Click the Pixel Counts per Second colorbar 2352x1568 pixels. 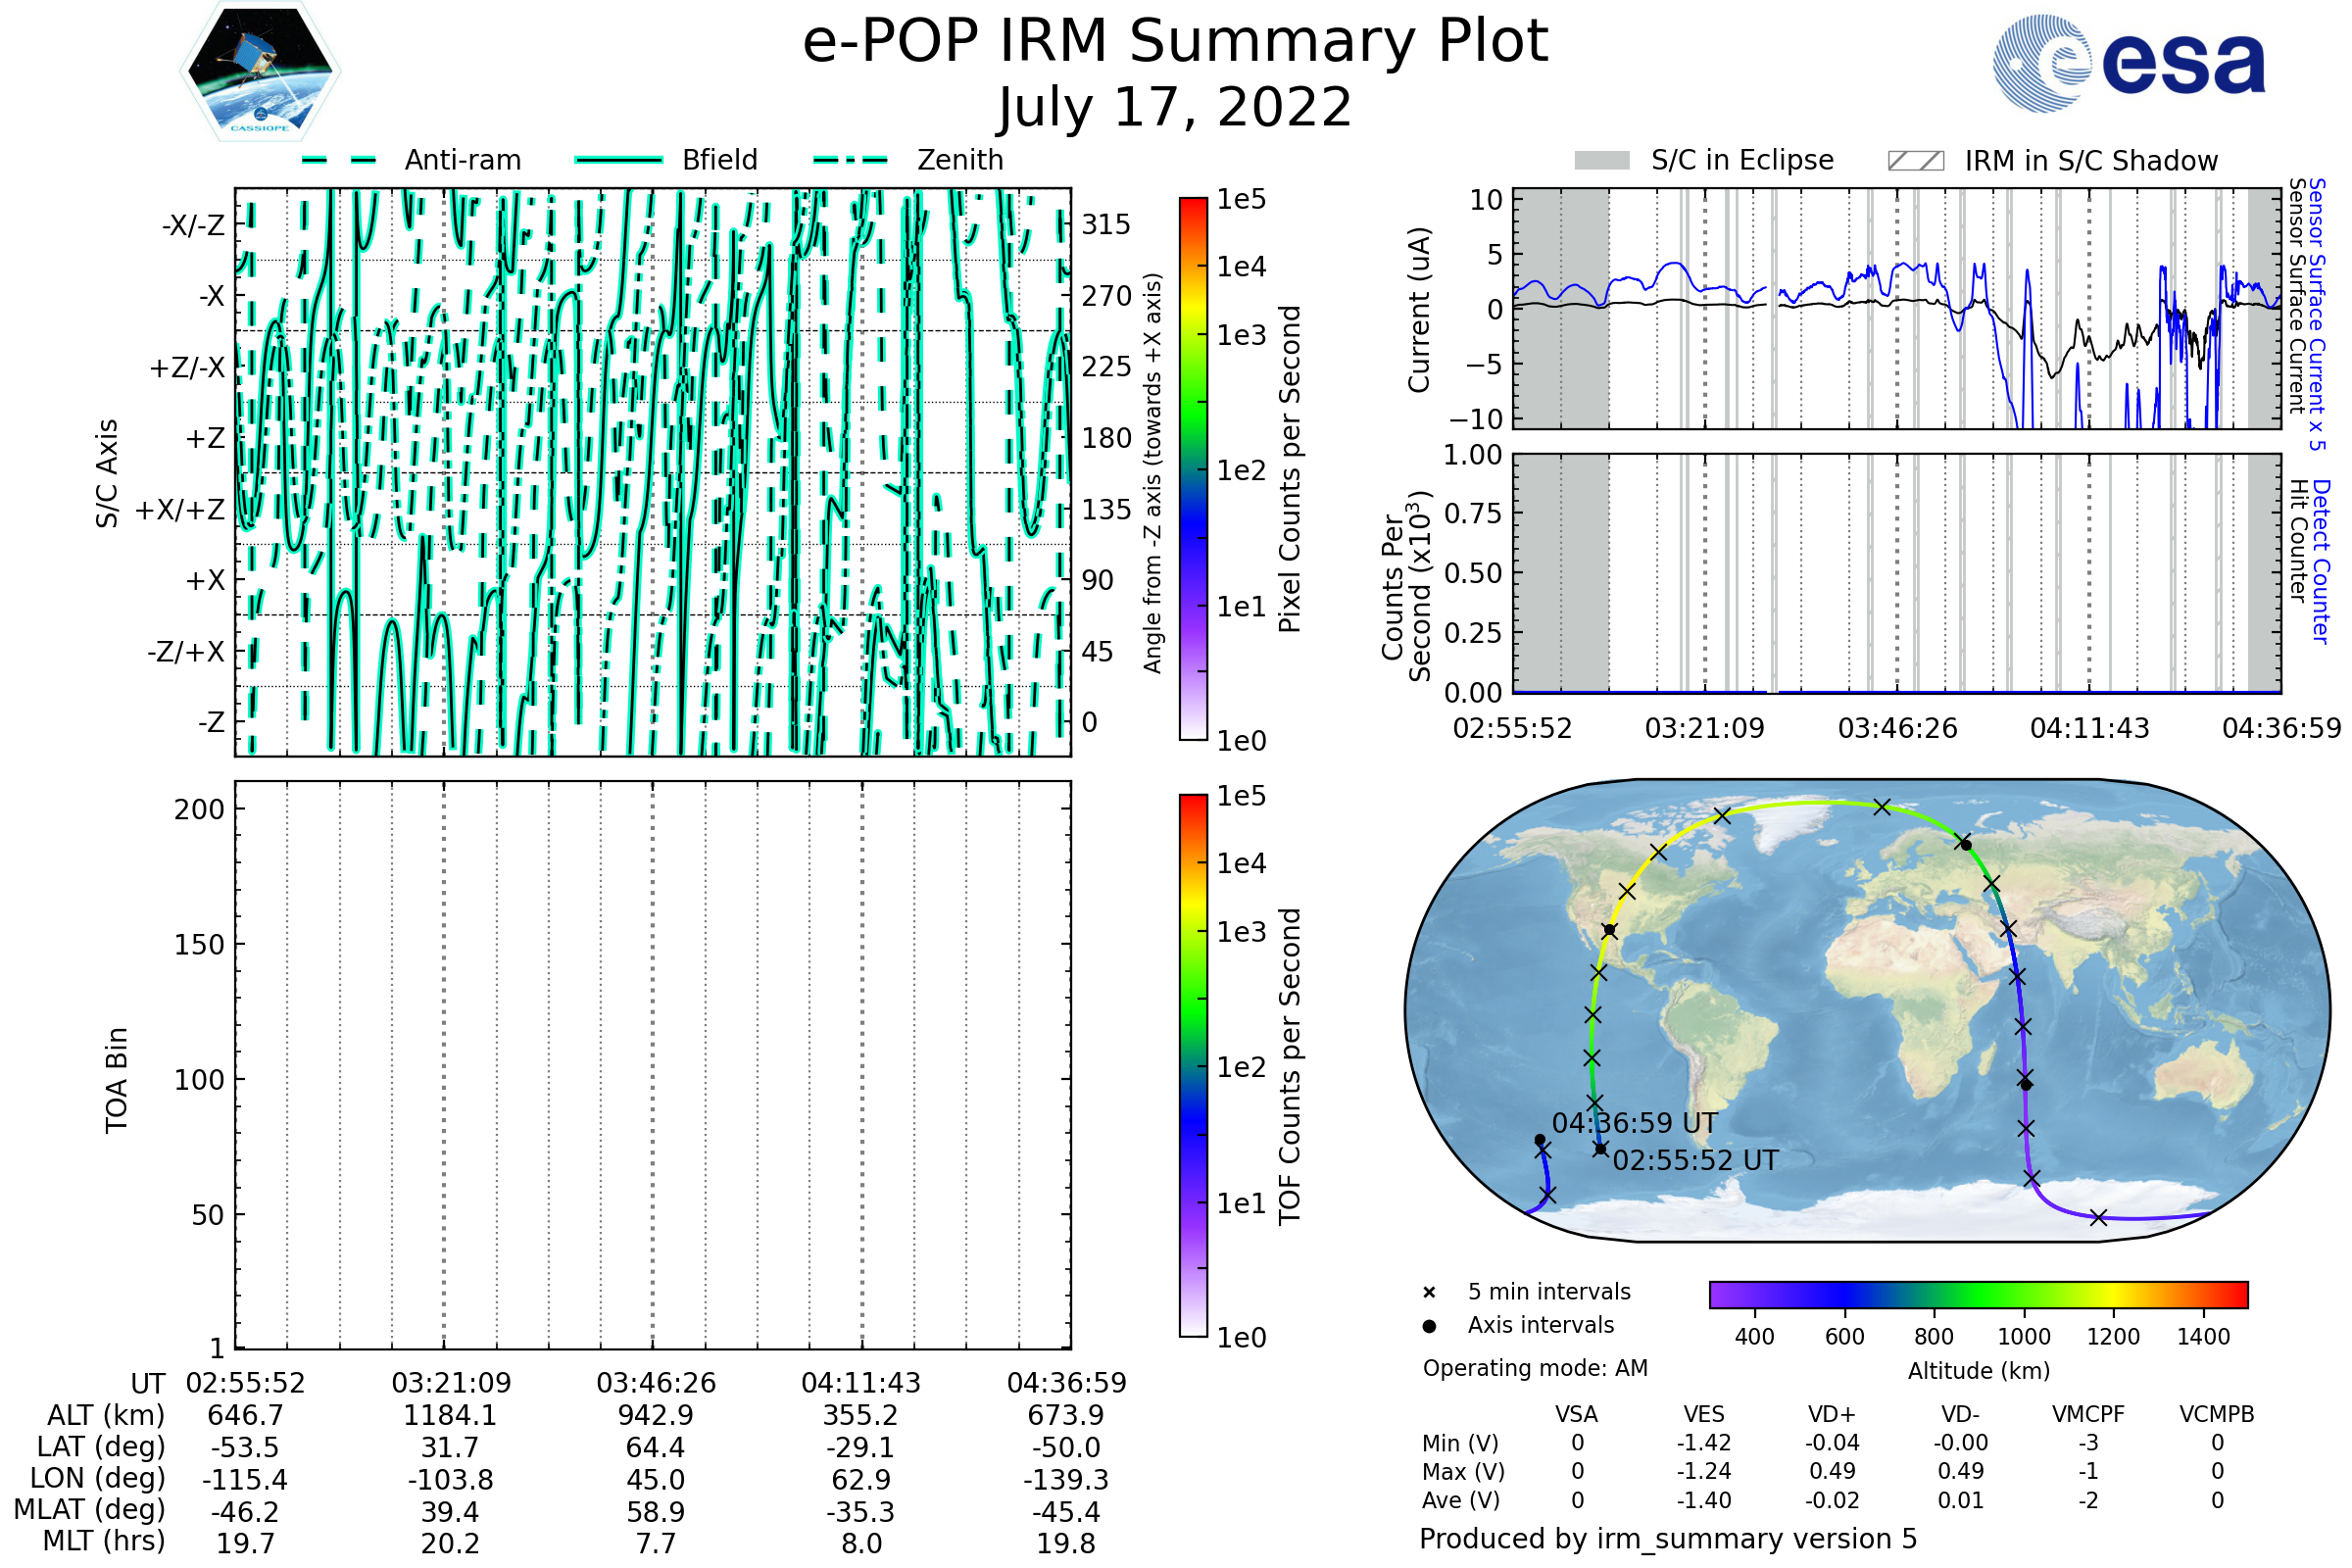pyautogui.click(x=1193, y=468)
